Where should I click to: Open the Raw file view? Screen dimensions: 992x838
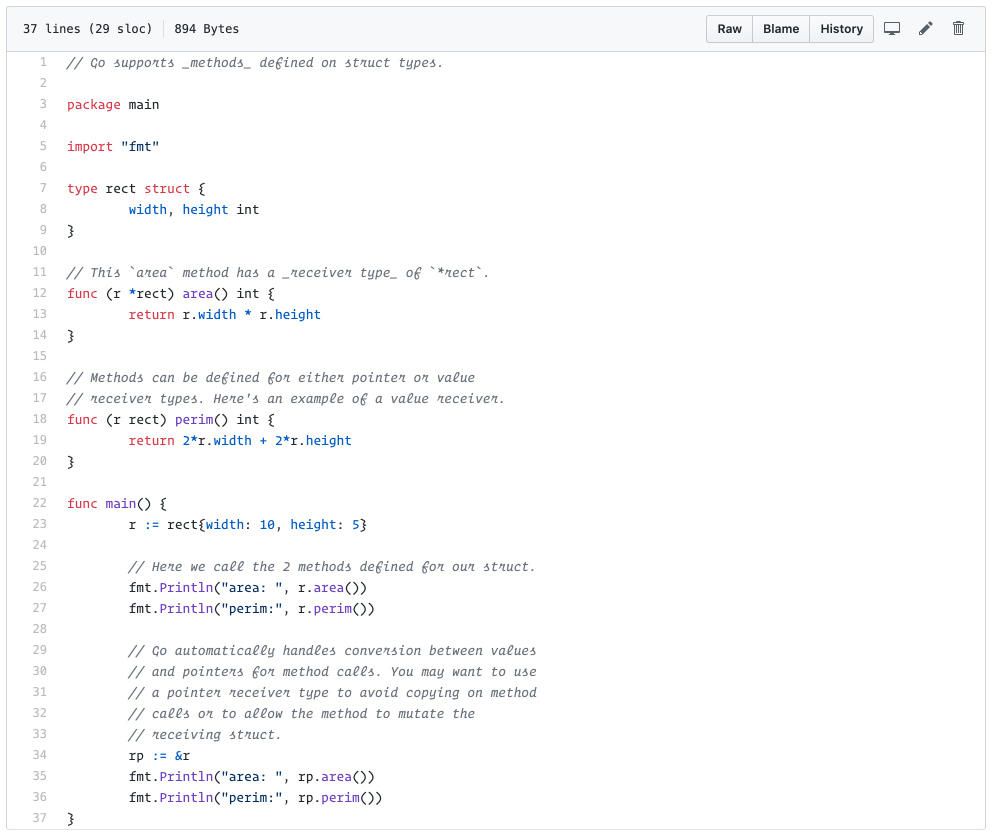pos(729,29)
